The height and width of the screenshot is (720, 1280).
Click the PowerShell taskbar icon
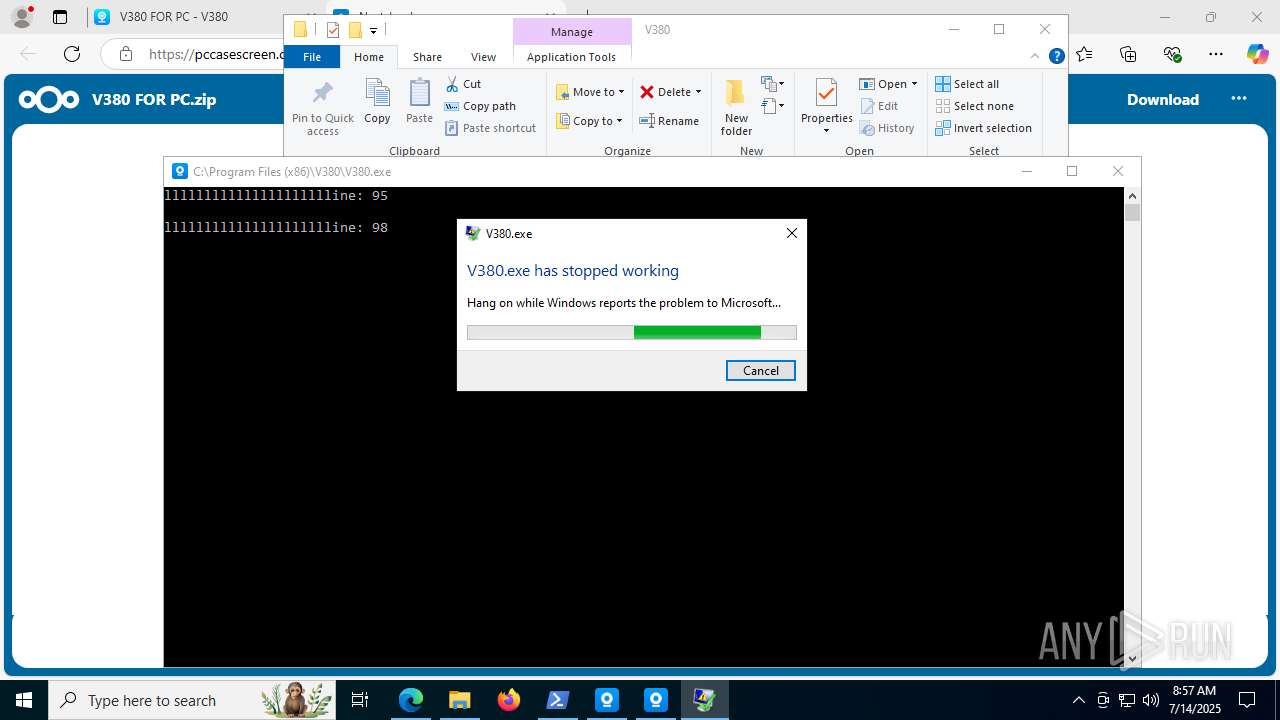558,700
